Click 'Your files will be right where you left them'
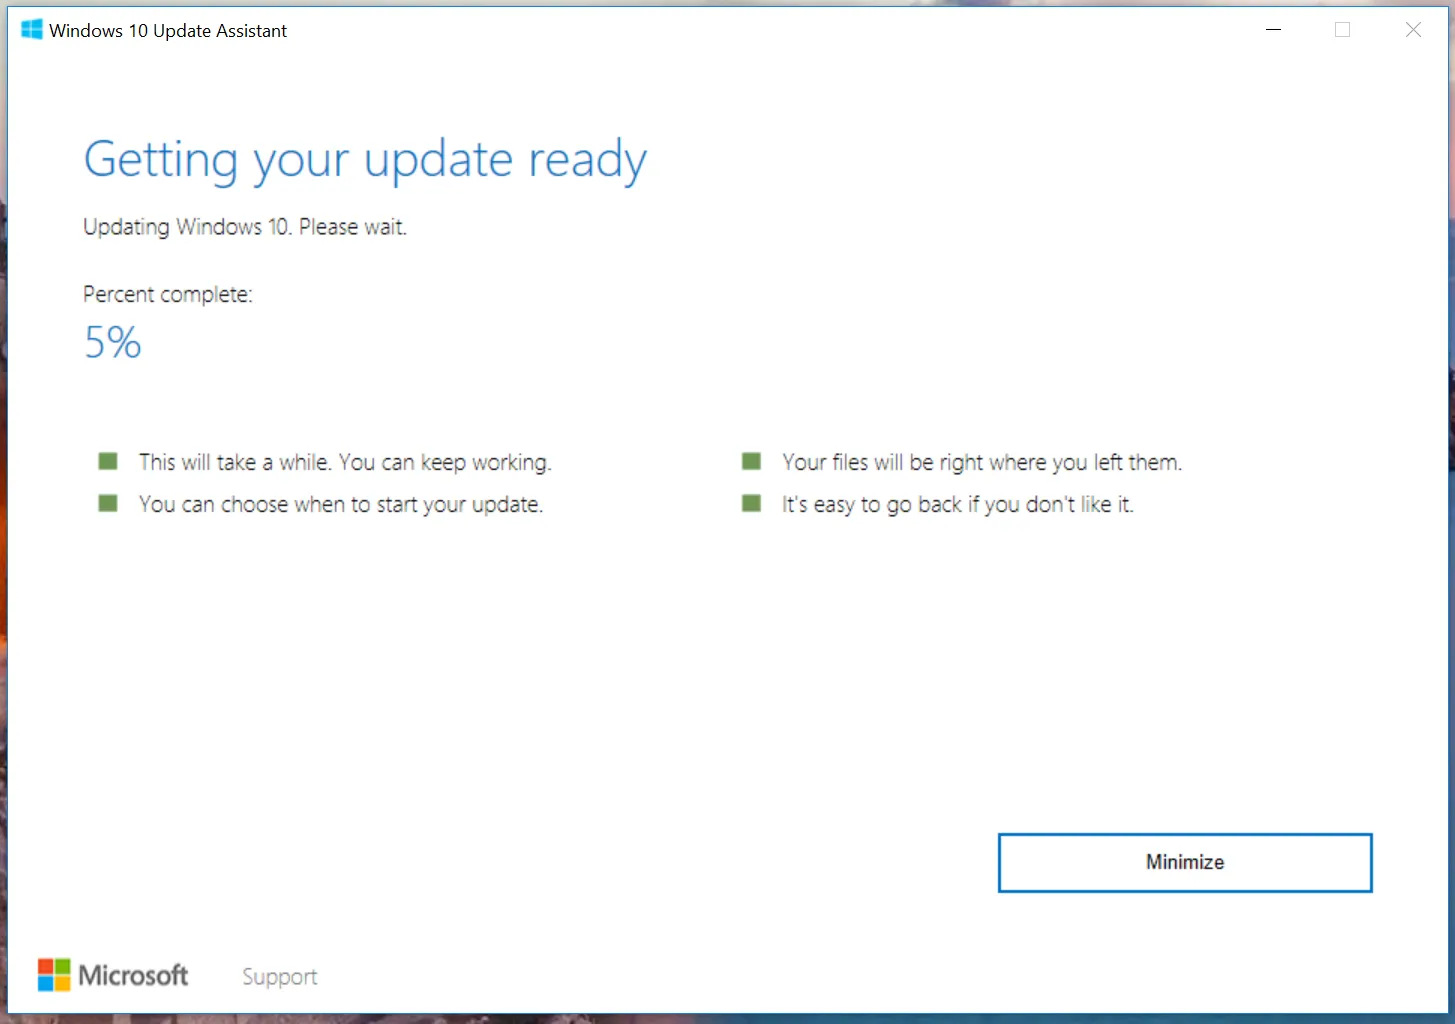Image resolution: width=1455 pixels, height=1024 pixels. [x=982, y=462]
